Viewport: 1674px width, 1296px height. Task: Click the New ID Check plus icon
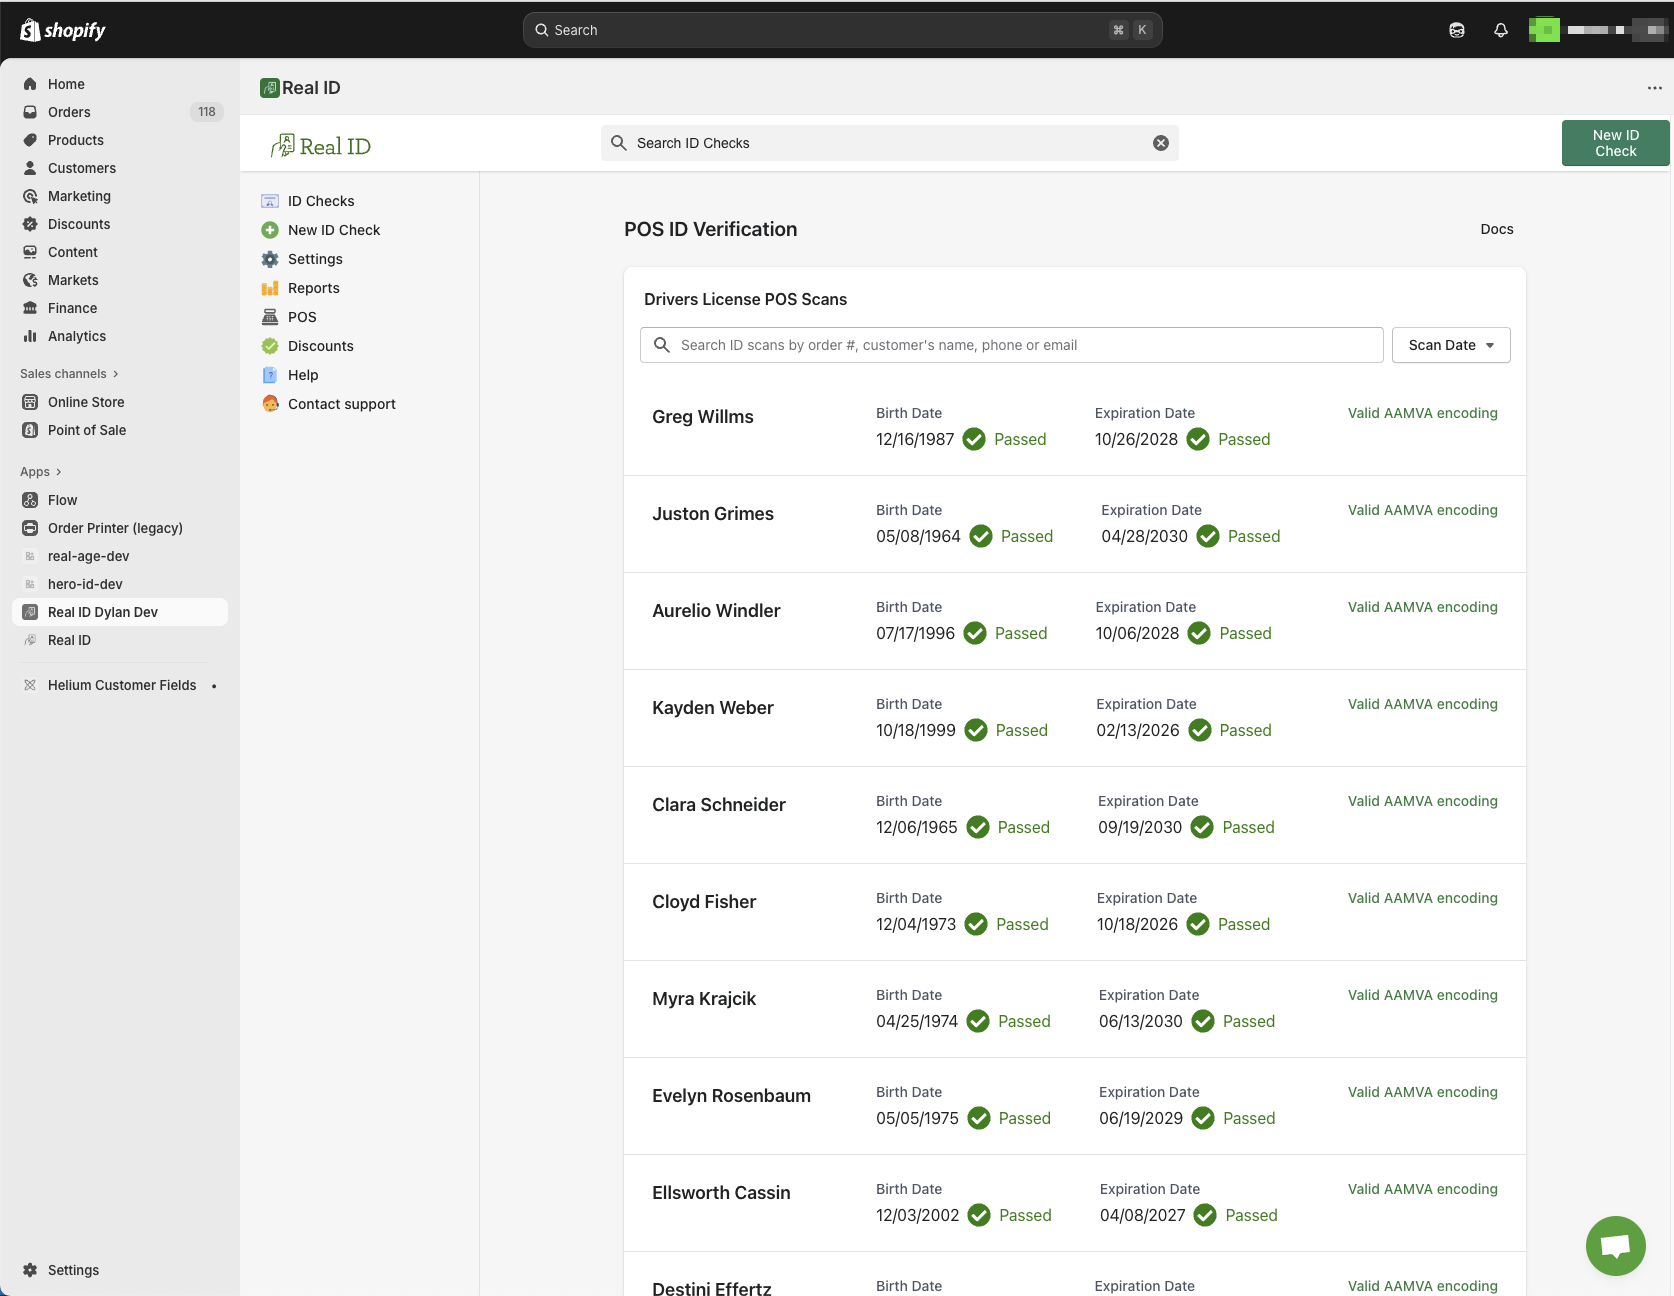point(270,229)
